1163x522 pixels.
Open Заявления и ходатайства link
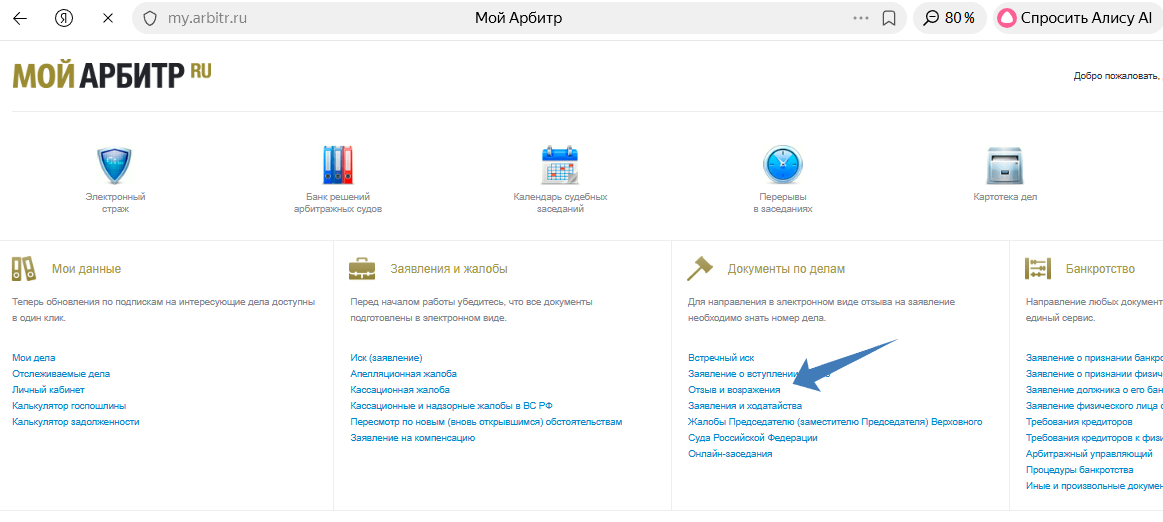[745, 406]
